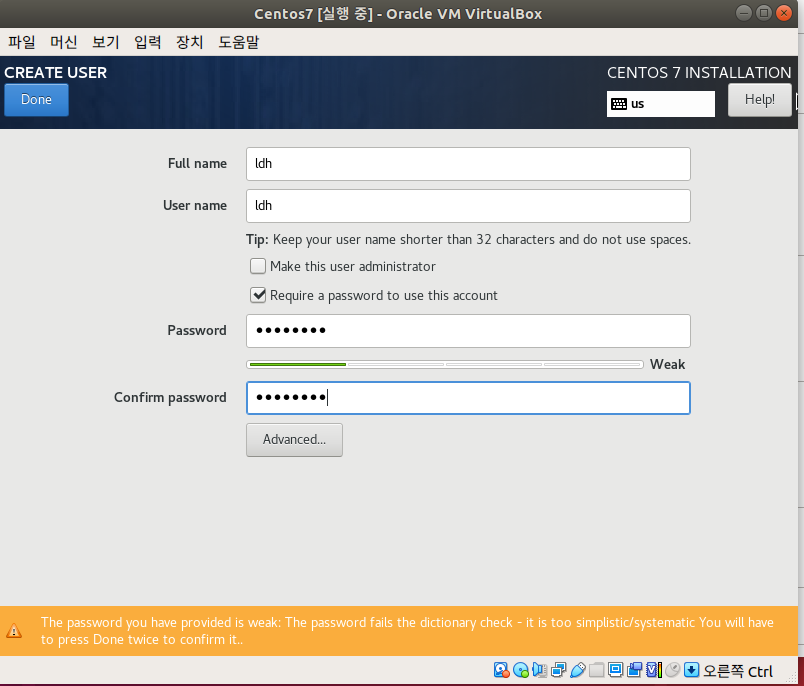Click the network adapter indicator icon
The height and width of the screenshot is (686, 804).
pyautogui.click(x=558, y=670)
